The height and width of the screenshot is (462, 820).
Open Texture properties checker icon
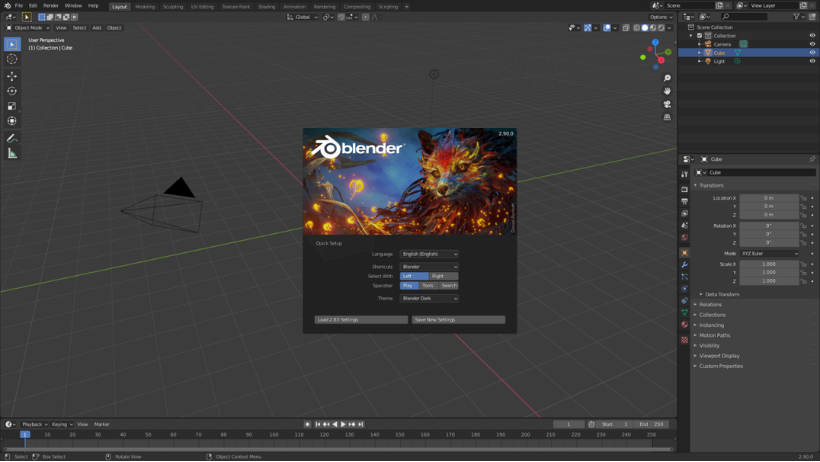(685, 340)
